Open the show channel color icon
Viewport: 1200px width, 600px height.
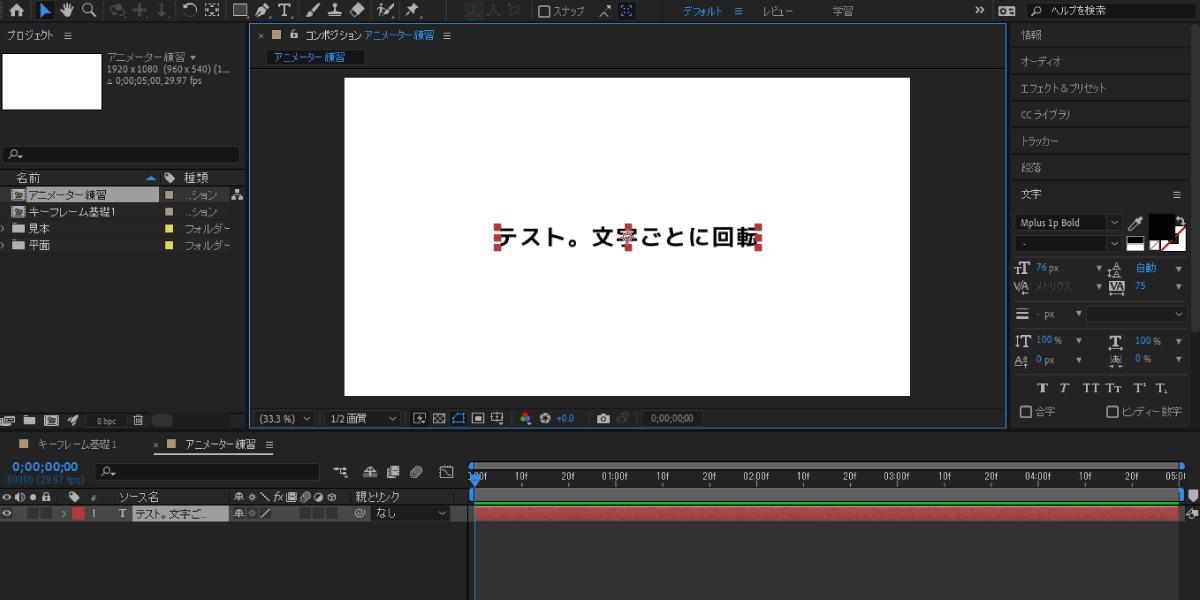tap(525, 418)
